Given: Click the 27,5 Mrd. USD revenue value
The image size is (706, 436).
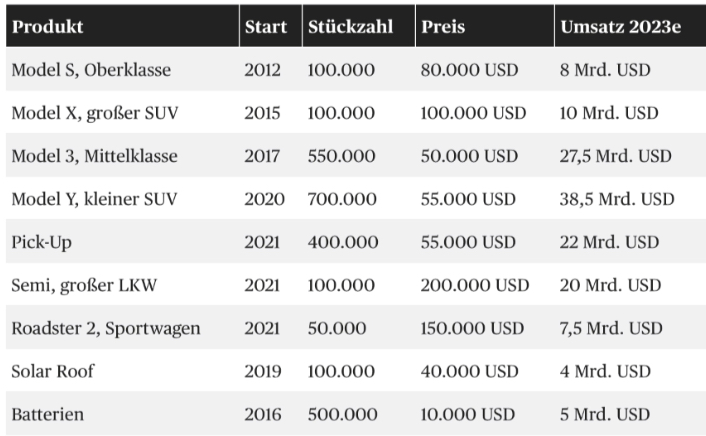Looking at the screenshot, I should [615, 156].
